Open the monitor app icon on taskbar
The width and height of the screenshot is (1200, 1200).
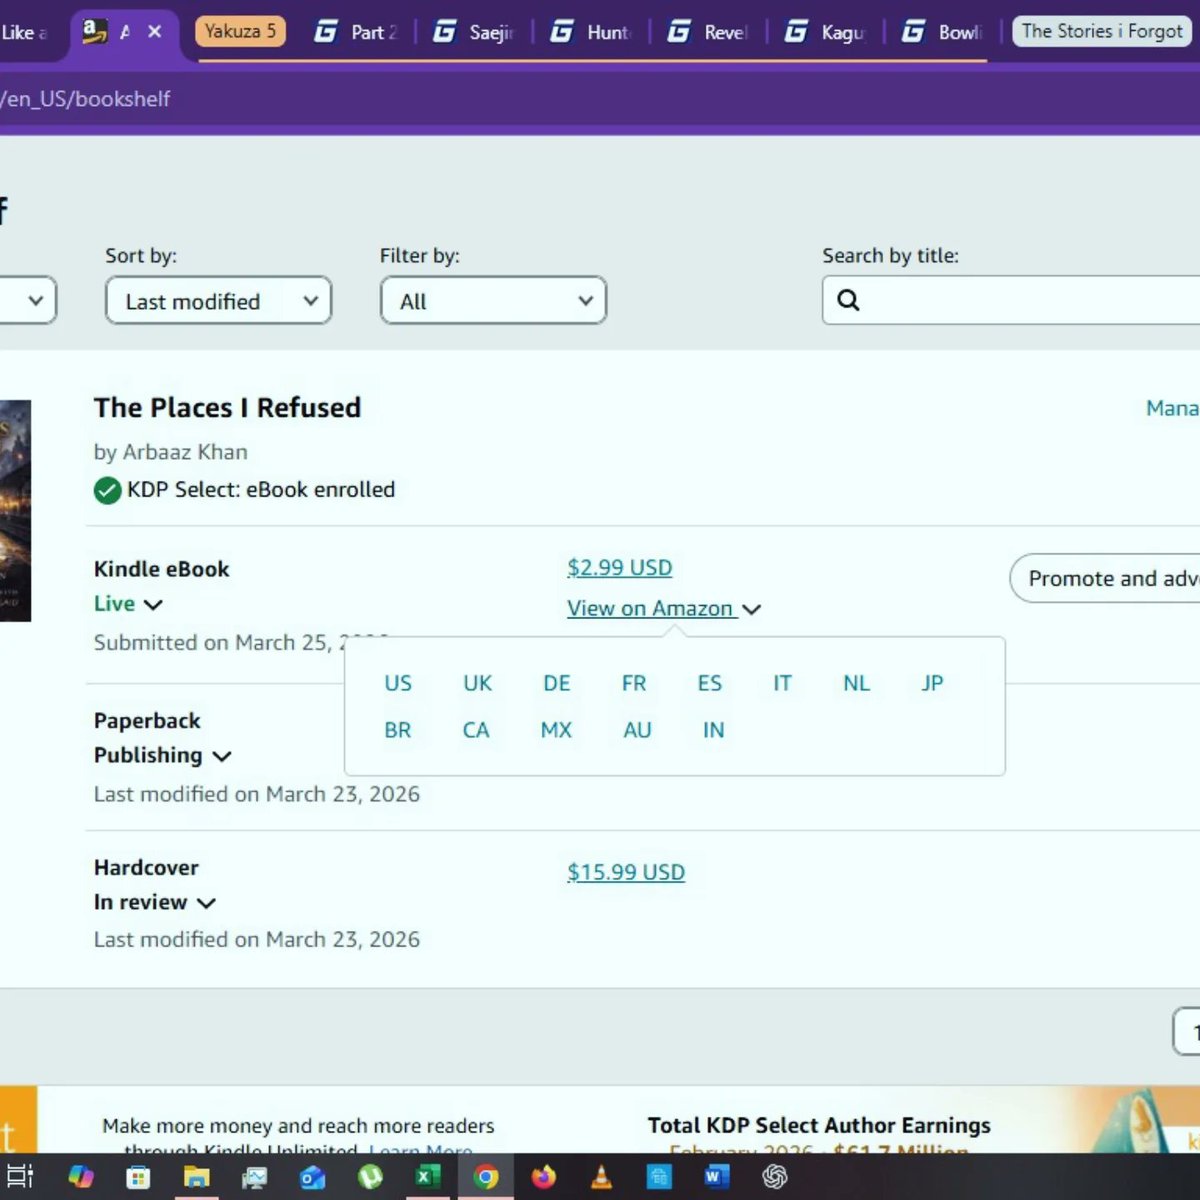[x=254, y=1177]
